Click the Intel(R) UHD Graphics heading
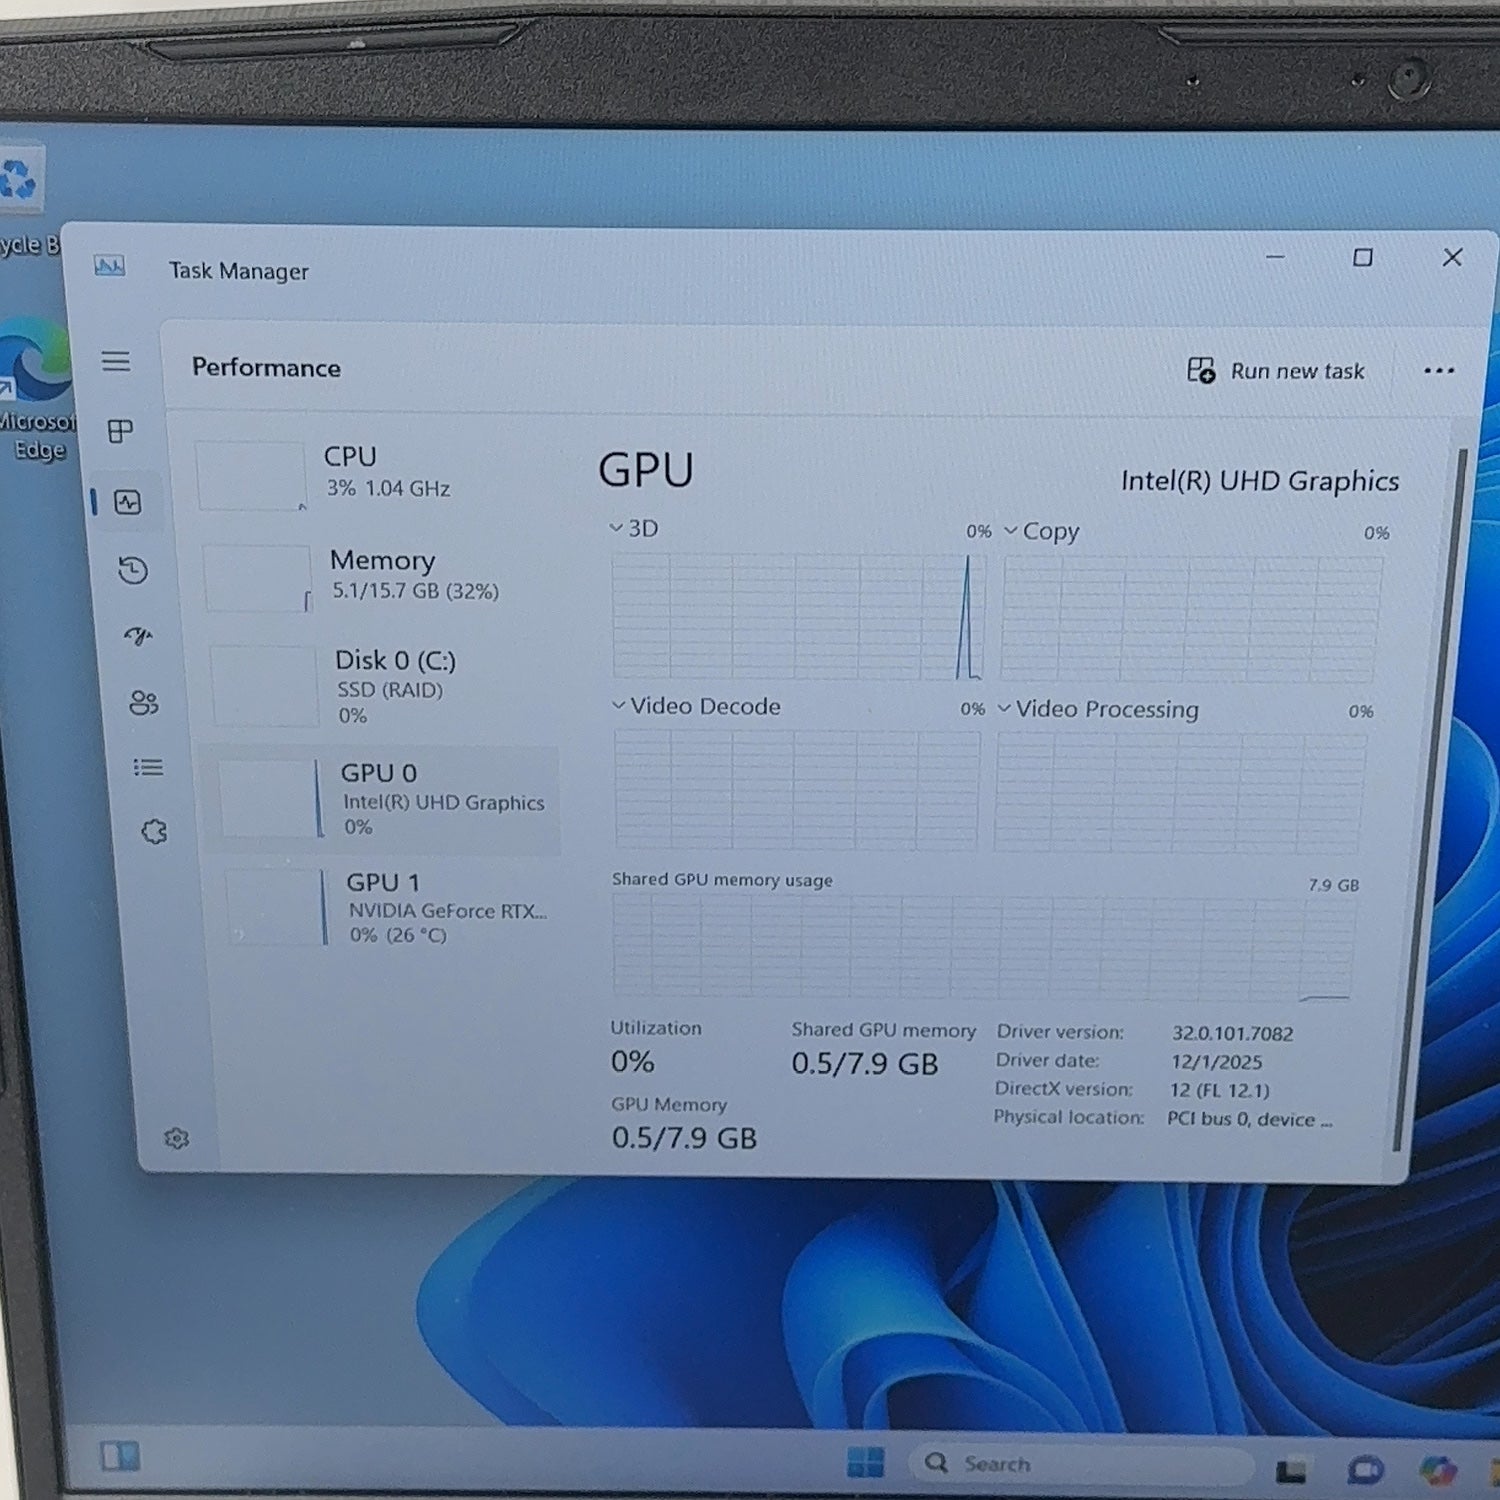1500x1500 pixels. pos(1259,481)
